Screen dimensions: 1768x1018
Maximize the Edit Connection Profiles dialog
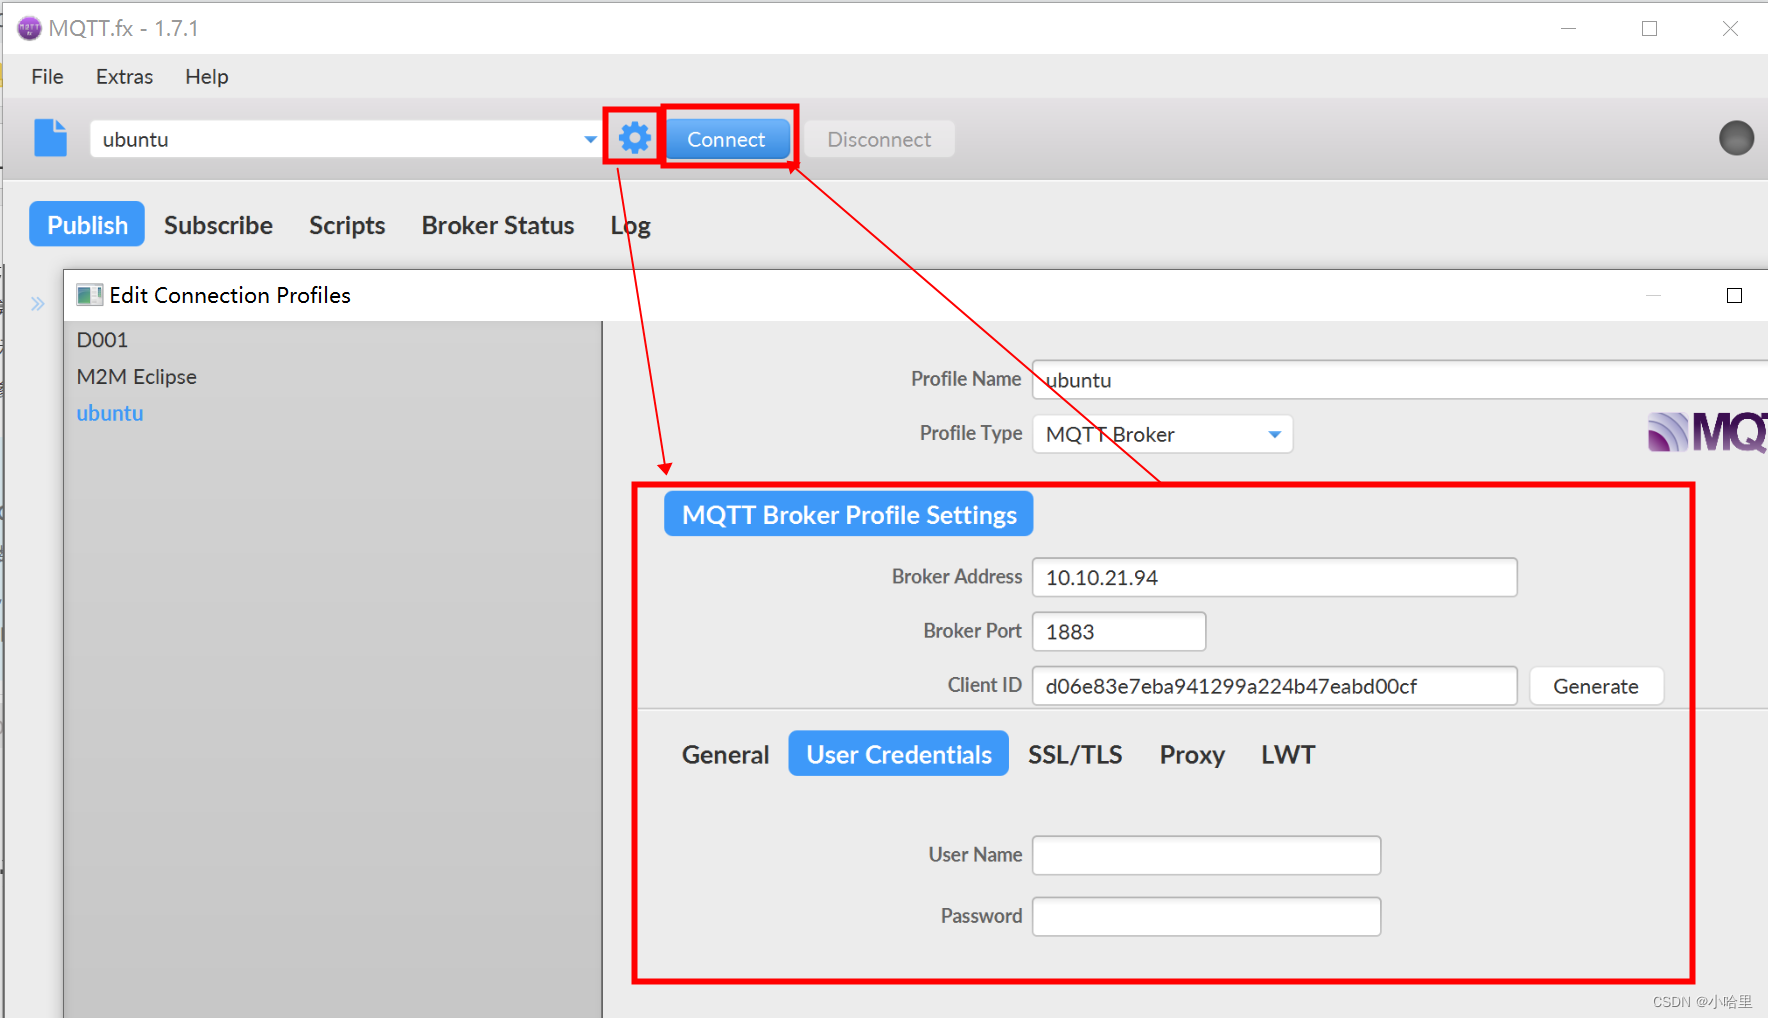click(x=1734, y=295)
